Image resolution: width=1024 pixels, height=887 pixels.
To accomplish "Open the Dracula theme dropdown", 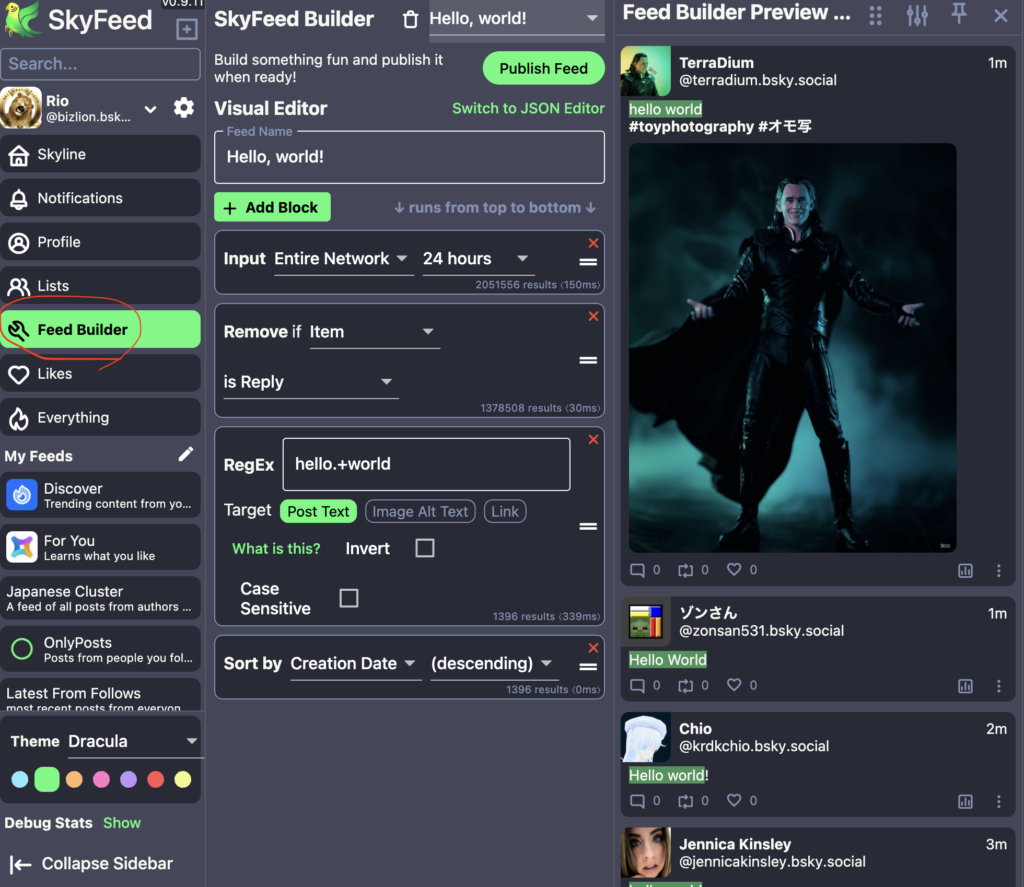I will point(134,741).
